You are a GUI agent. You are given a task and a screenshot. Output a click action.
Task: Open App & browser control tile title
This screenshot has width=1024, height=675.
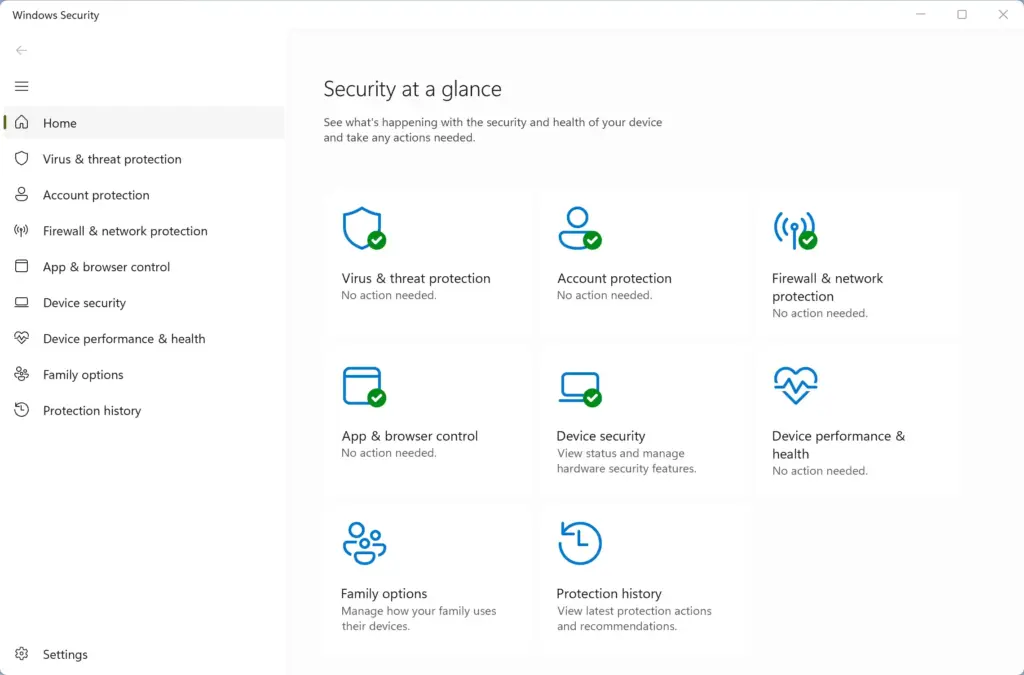coord(409,435)
